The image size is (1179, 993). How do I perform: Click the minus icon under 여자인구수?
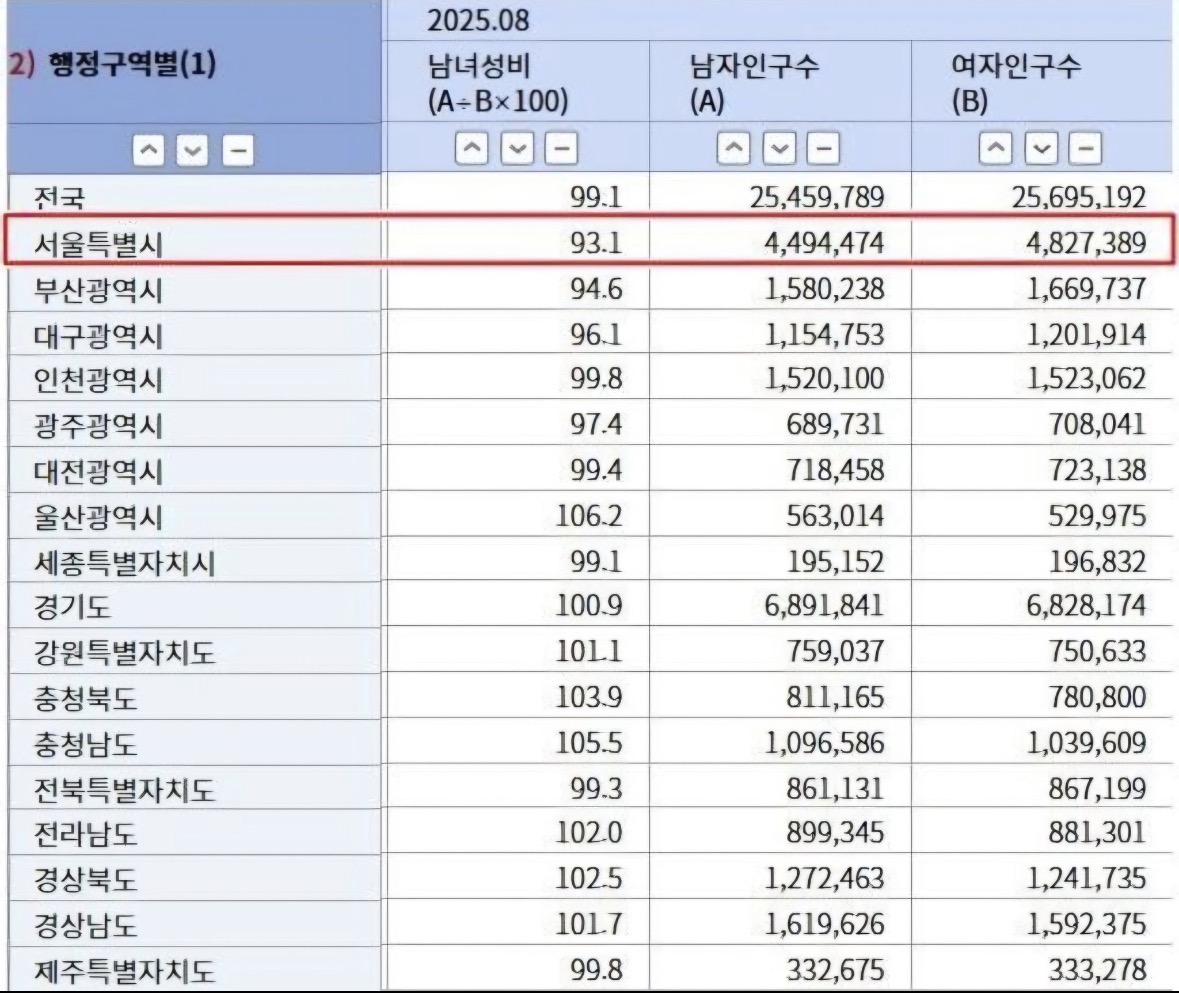(1087, 149)
